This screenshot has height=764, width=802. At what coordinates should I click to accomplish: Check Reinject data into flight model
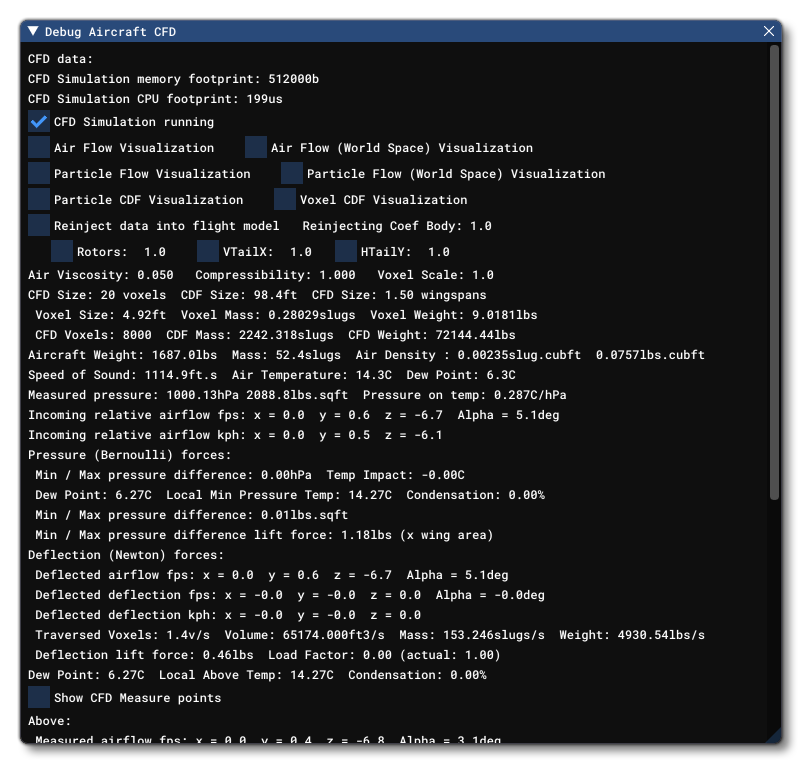pyautogui.click(x=39, y=226)
